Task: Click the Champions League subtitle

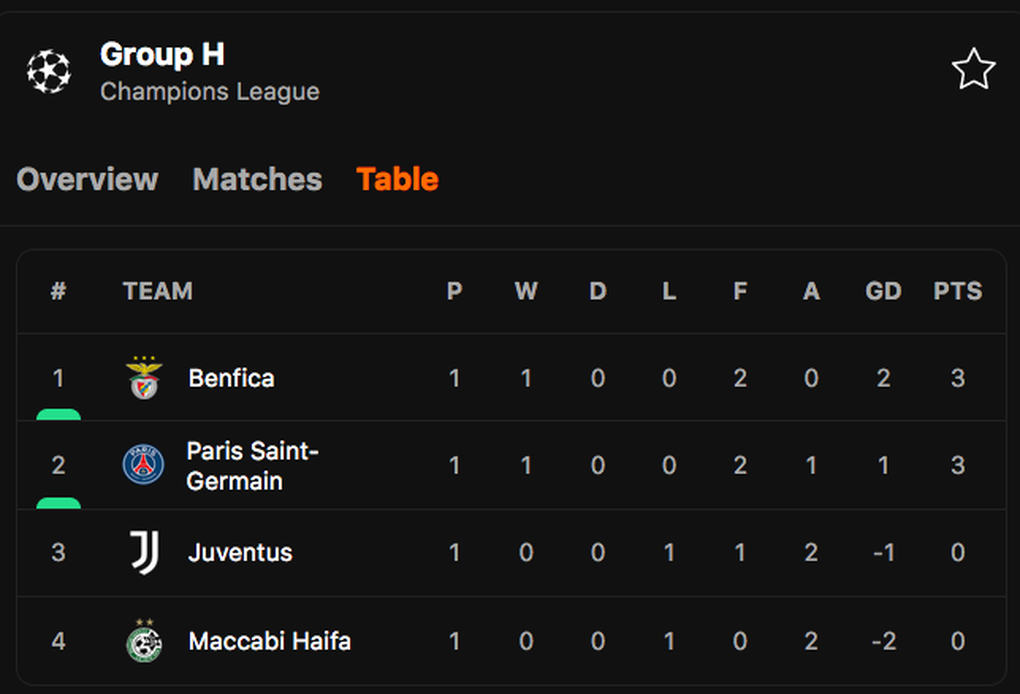Action: pos(210,92)
